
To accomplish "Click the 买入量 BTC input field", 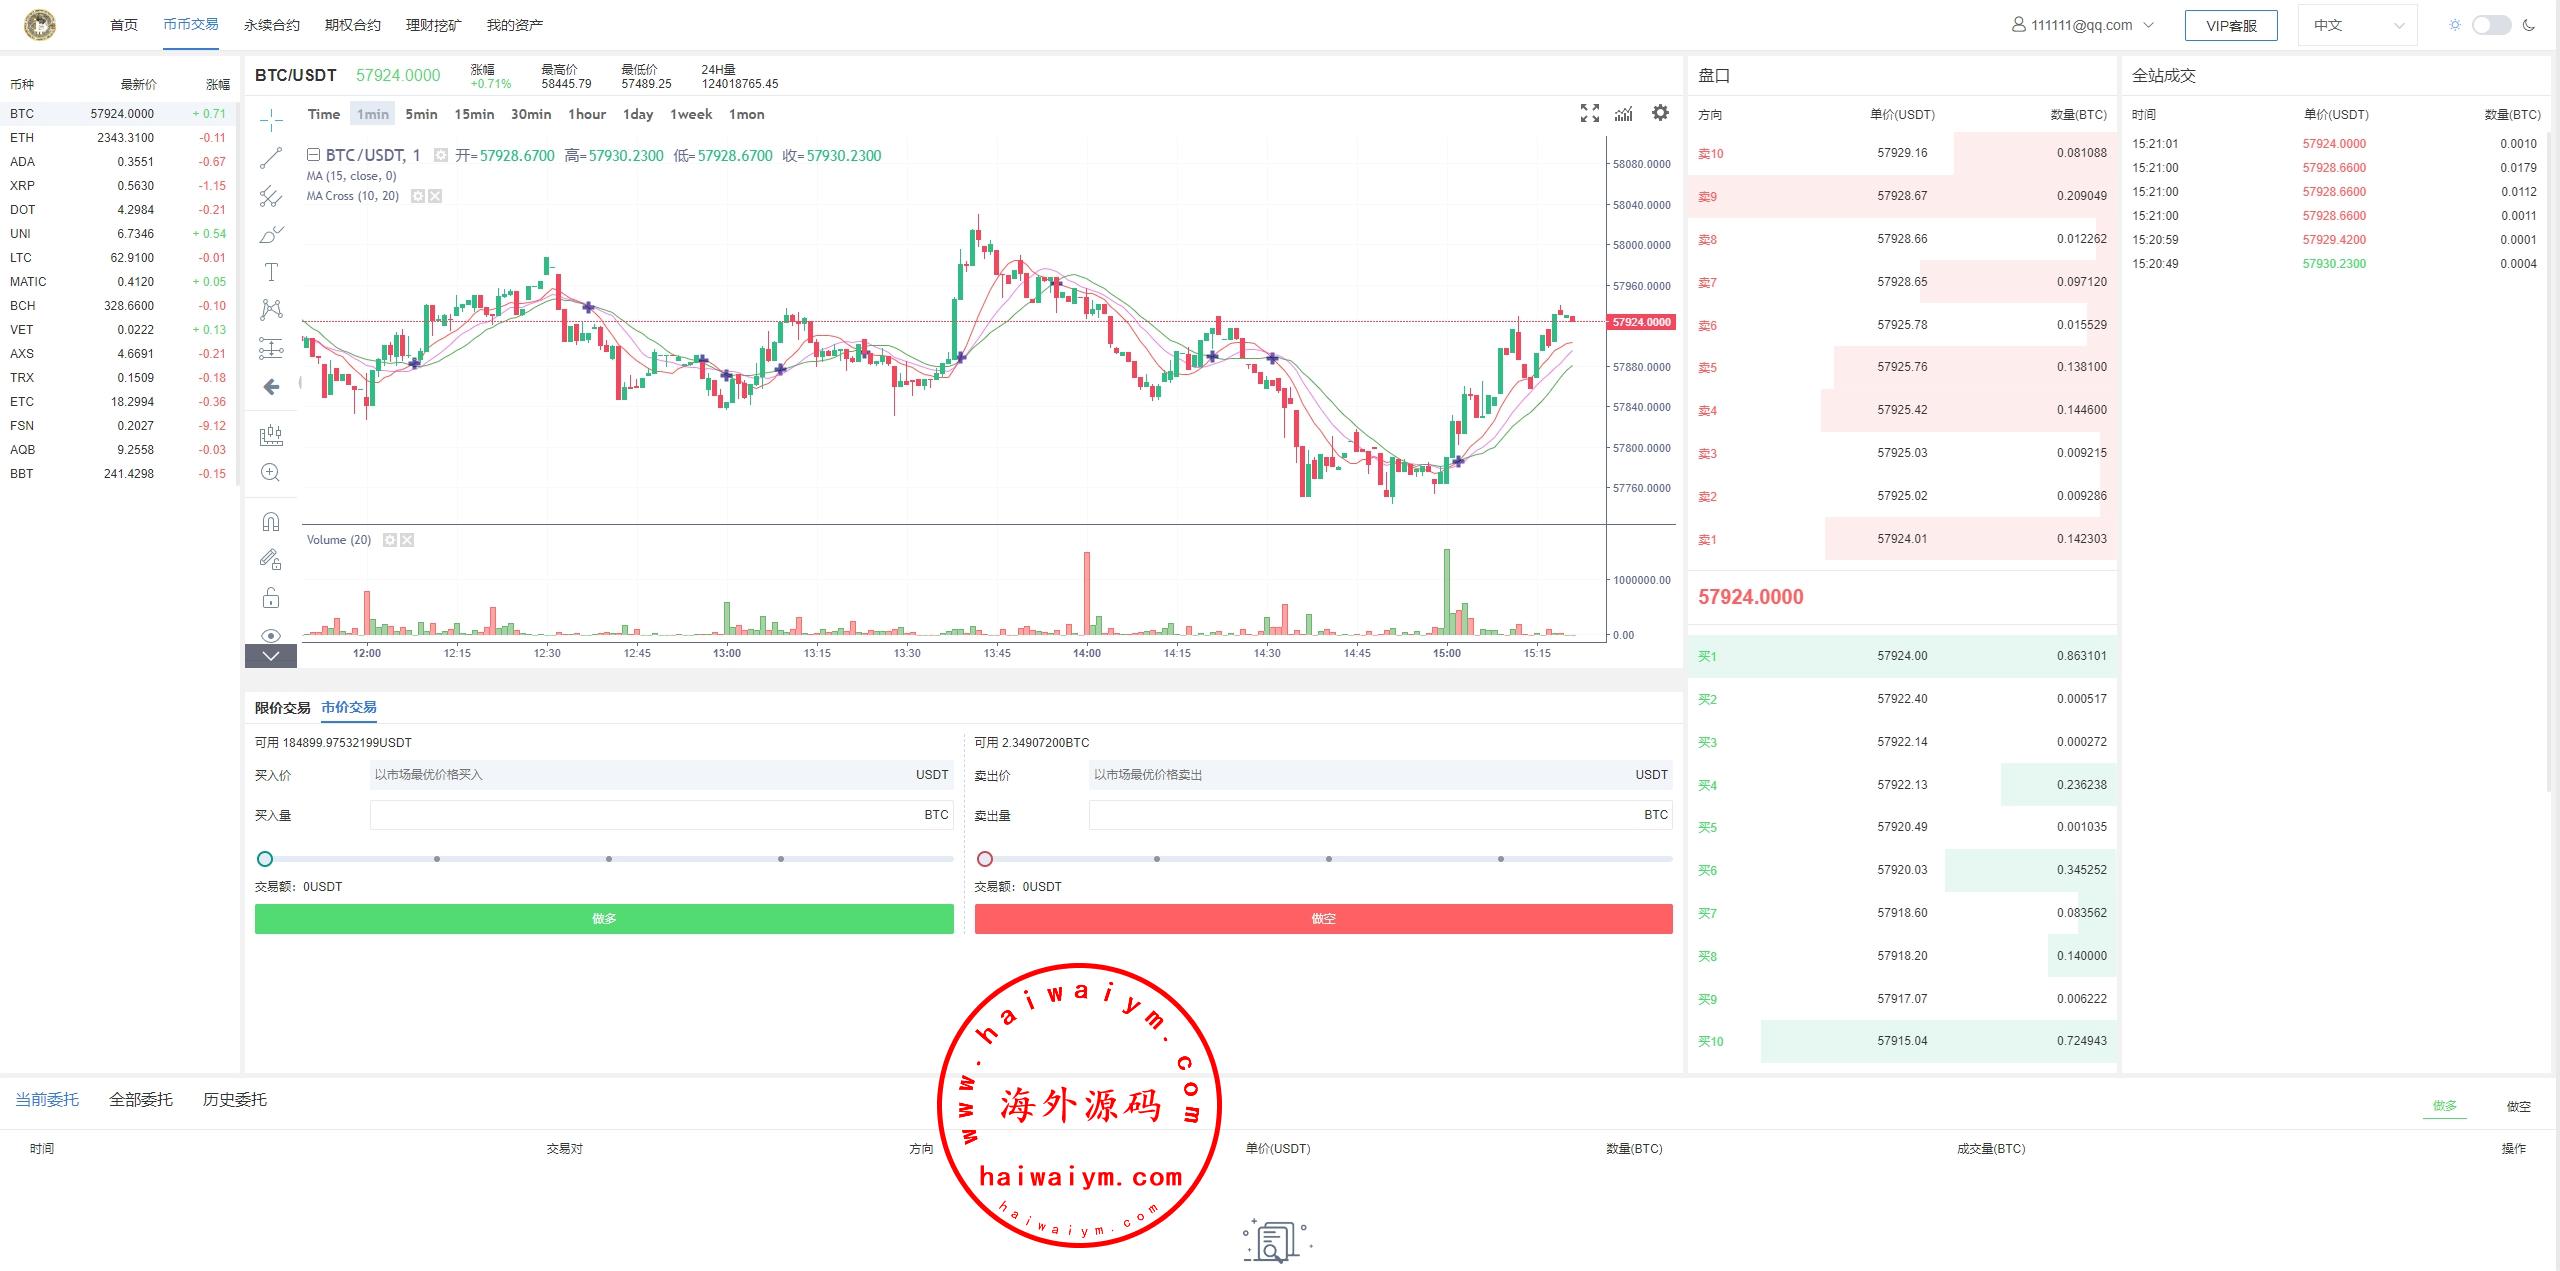I will click(640, 815).
